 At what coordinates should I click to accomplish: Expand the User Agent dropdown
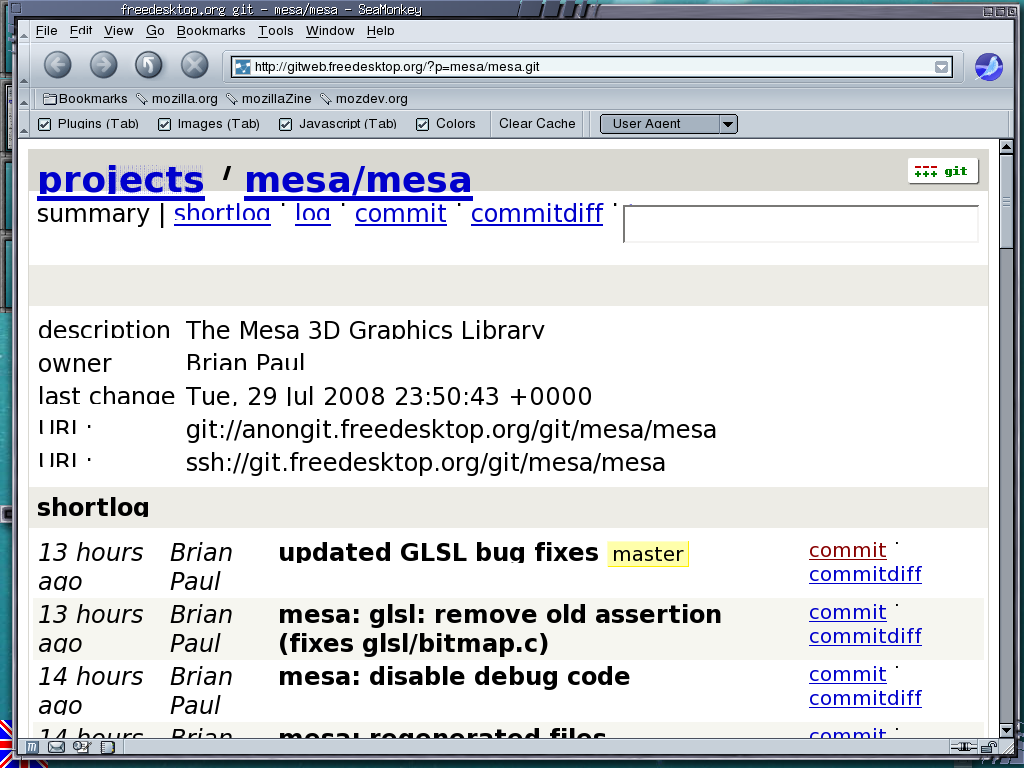[728, 124]
